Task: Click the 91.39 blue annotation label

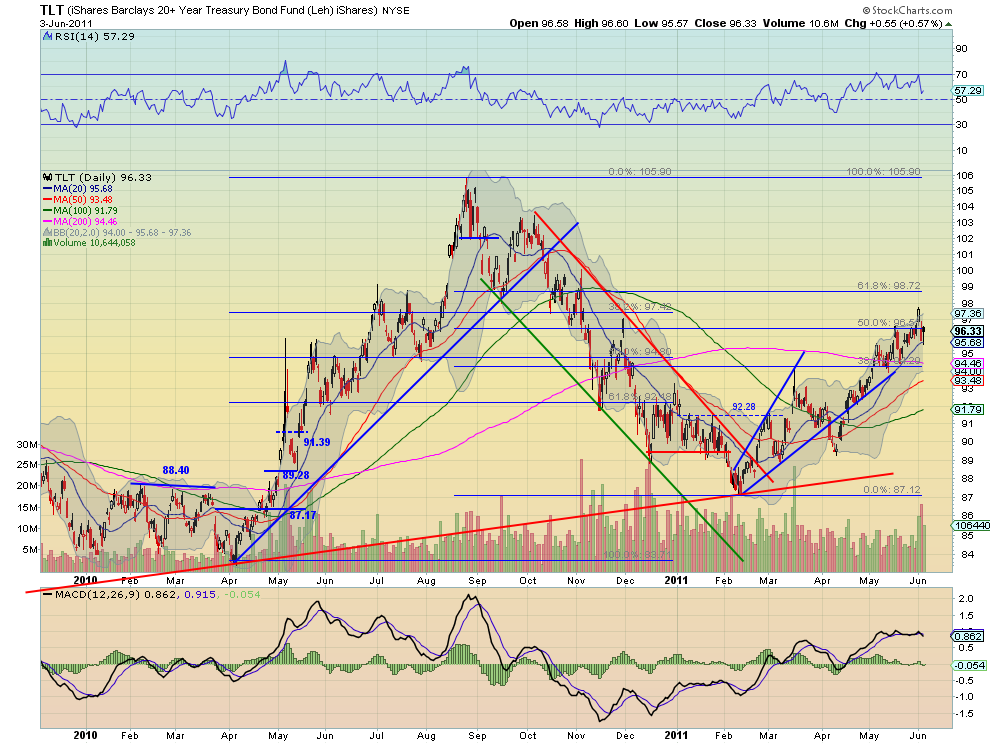Action: click(x=316, y=442)
